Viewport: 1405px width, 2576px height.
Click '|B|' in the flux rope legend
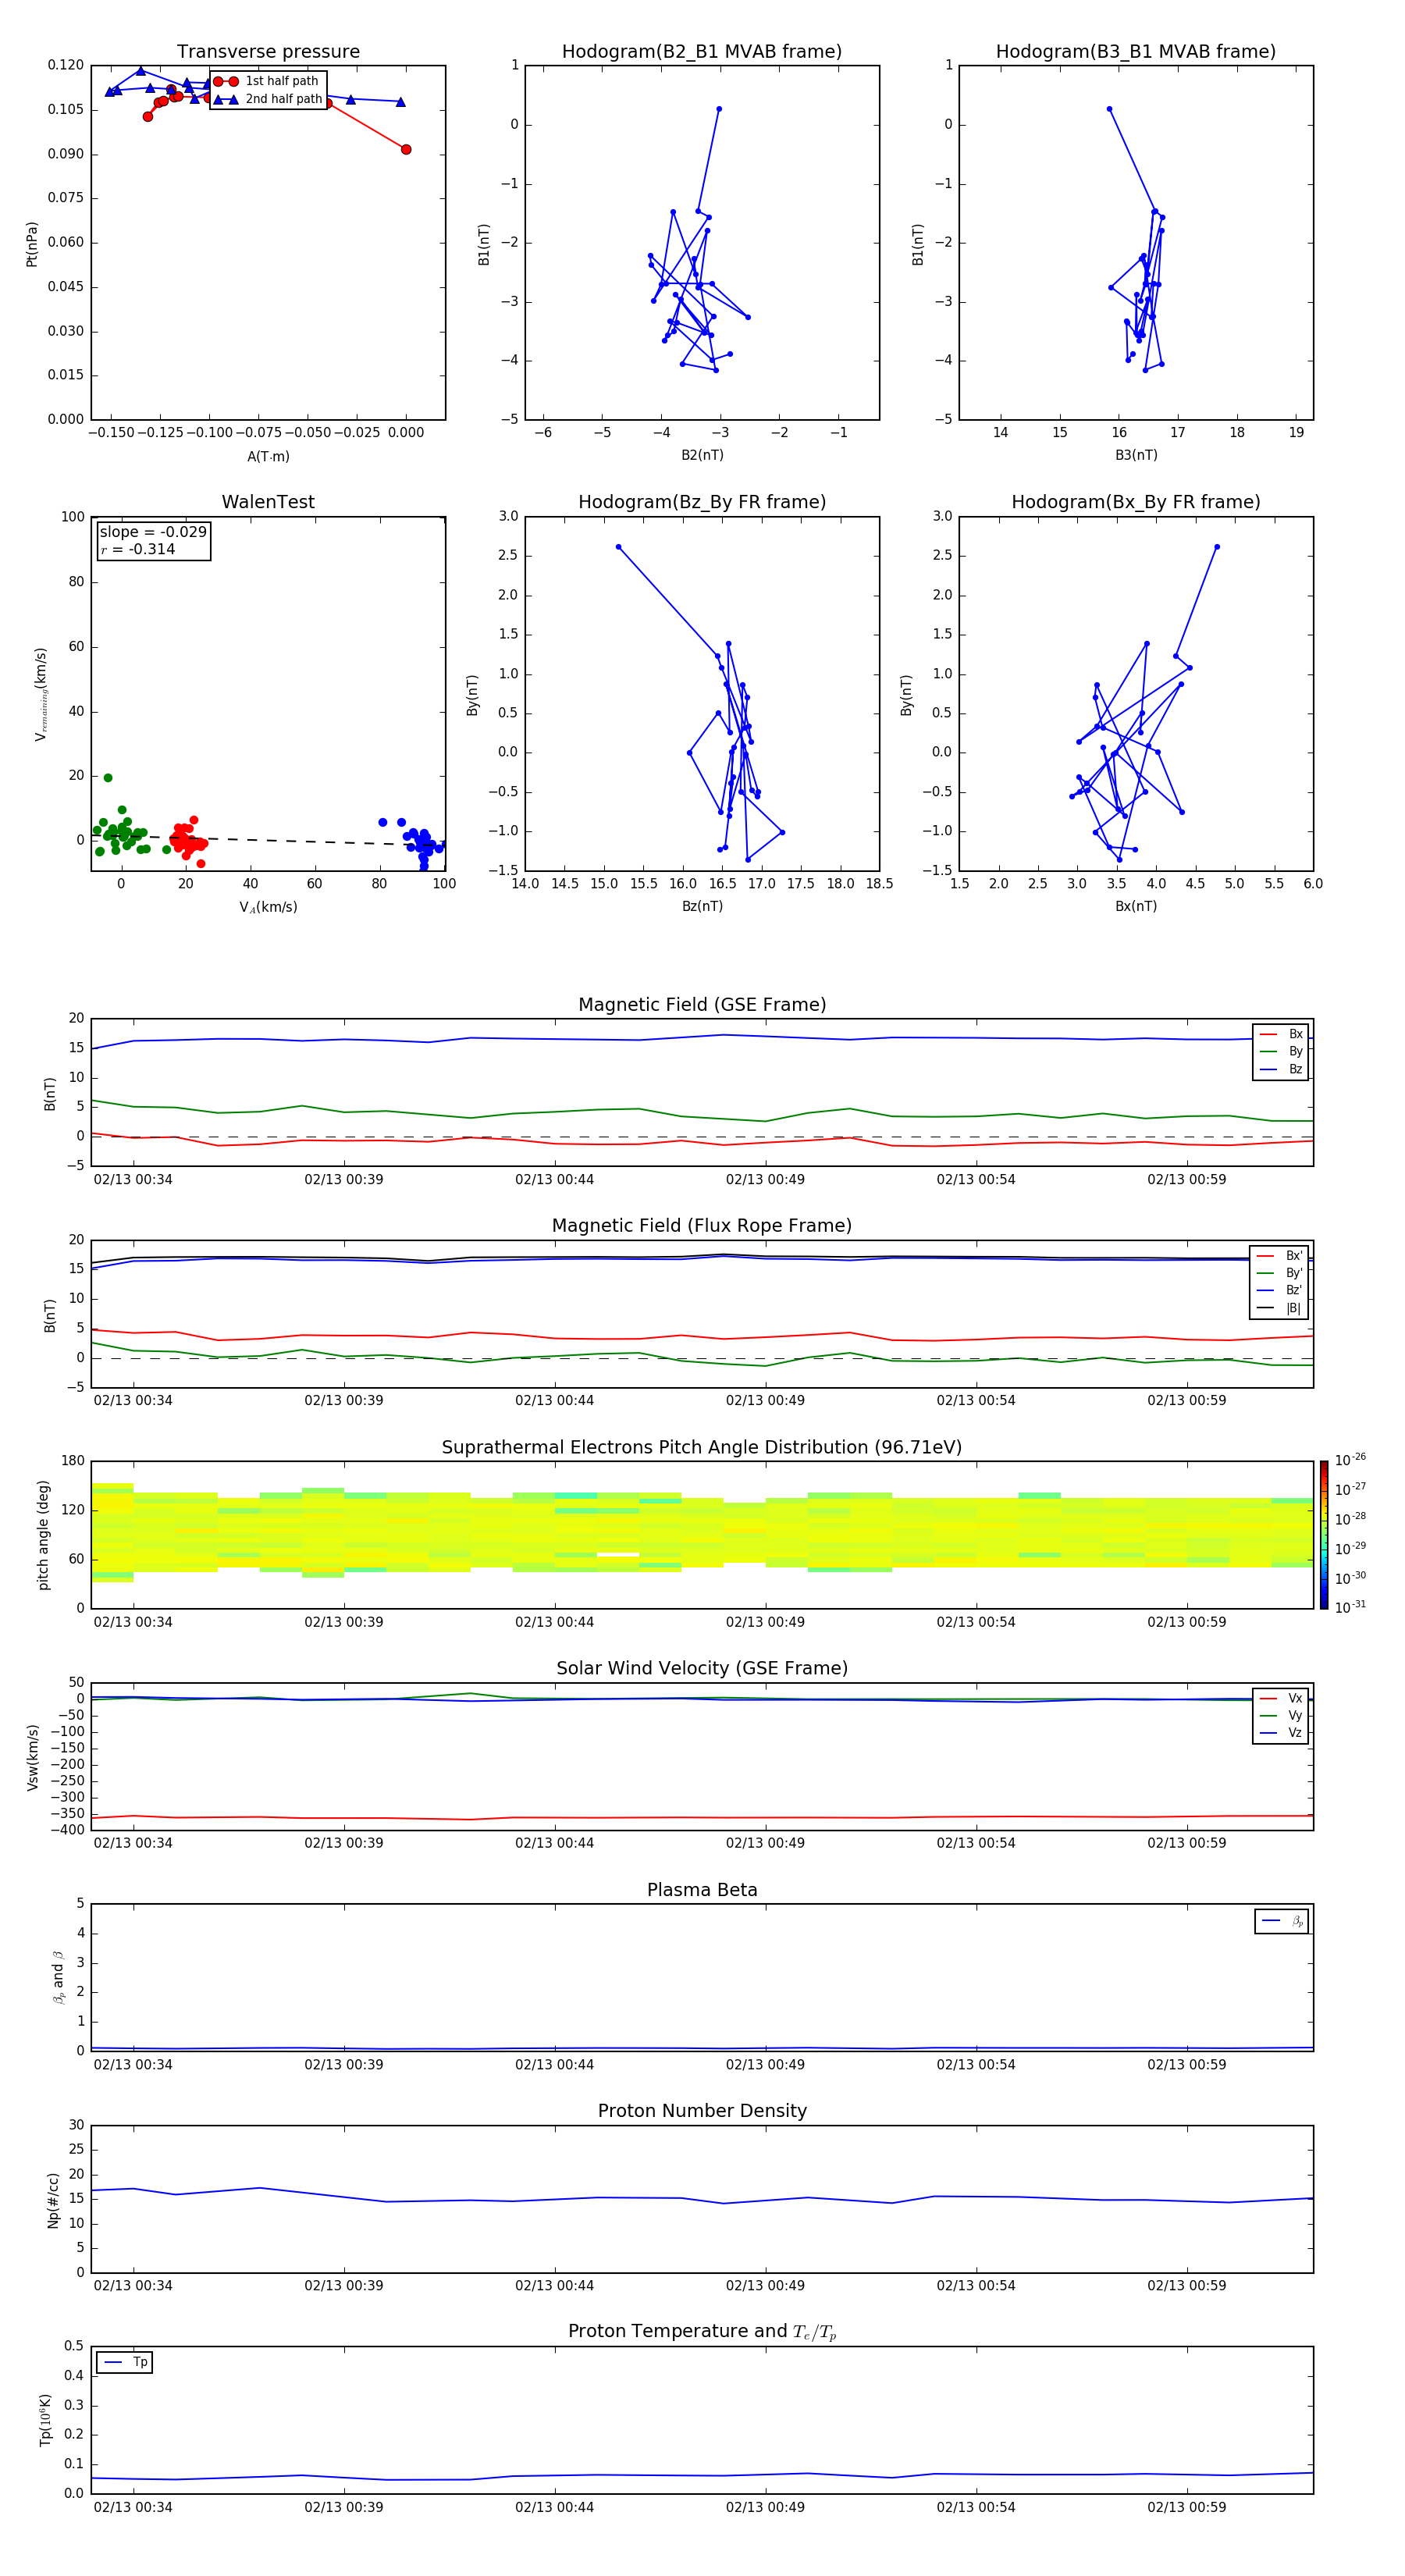tap(1293, 1309)
